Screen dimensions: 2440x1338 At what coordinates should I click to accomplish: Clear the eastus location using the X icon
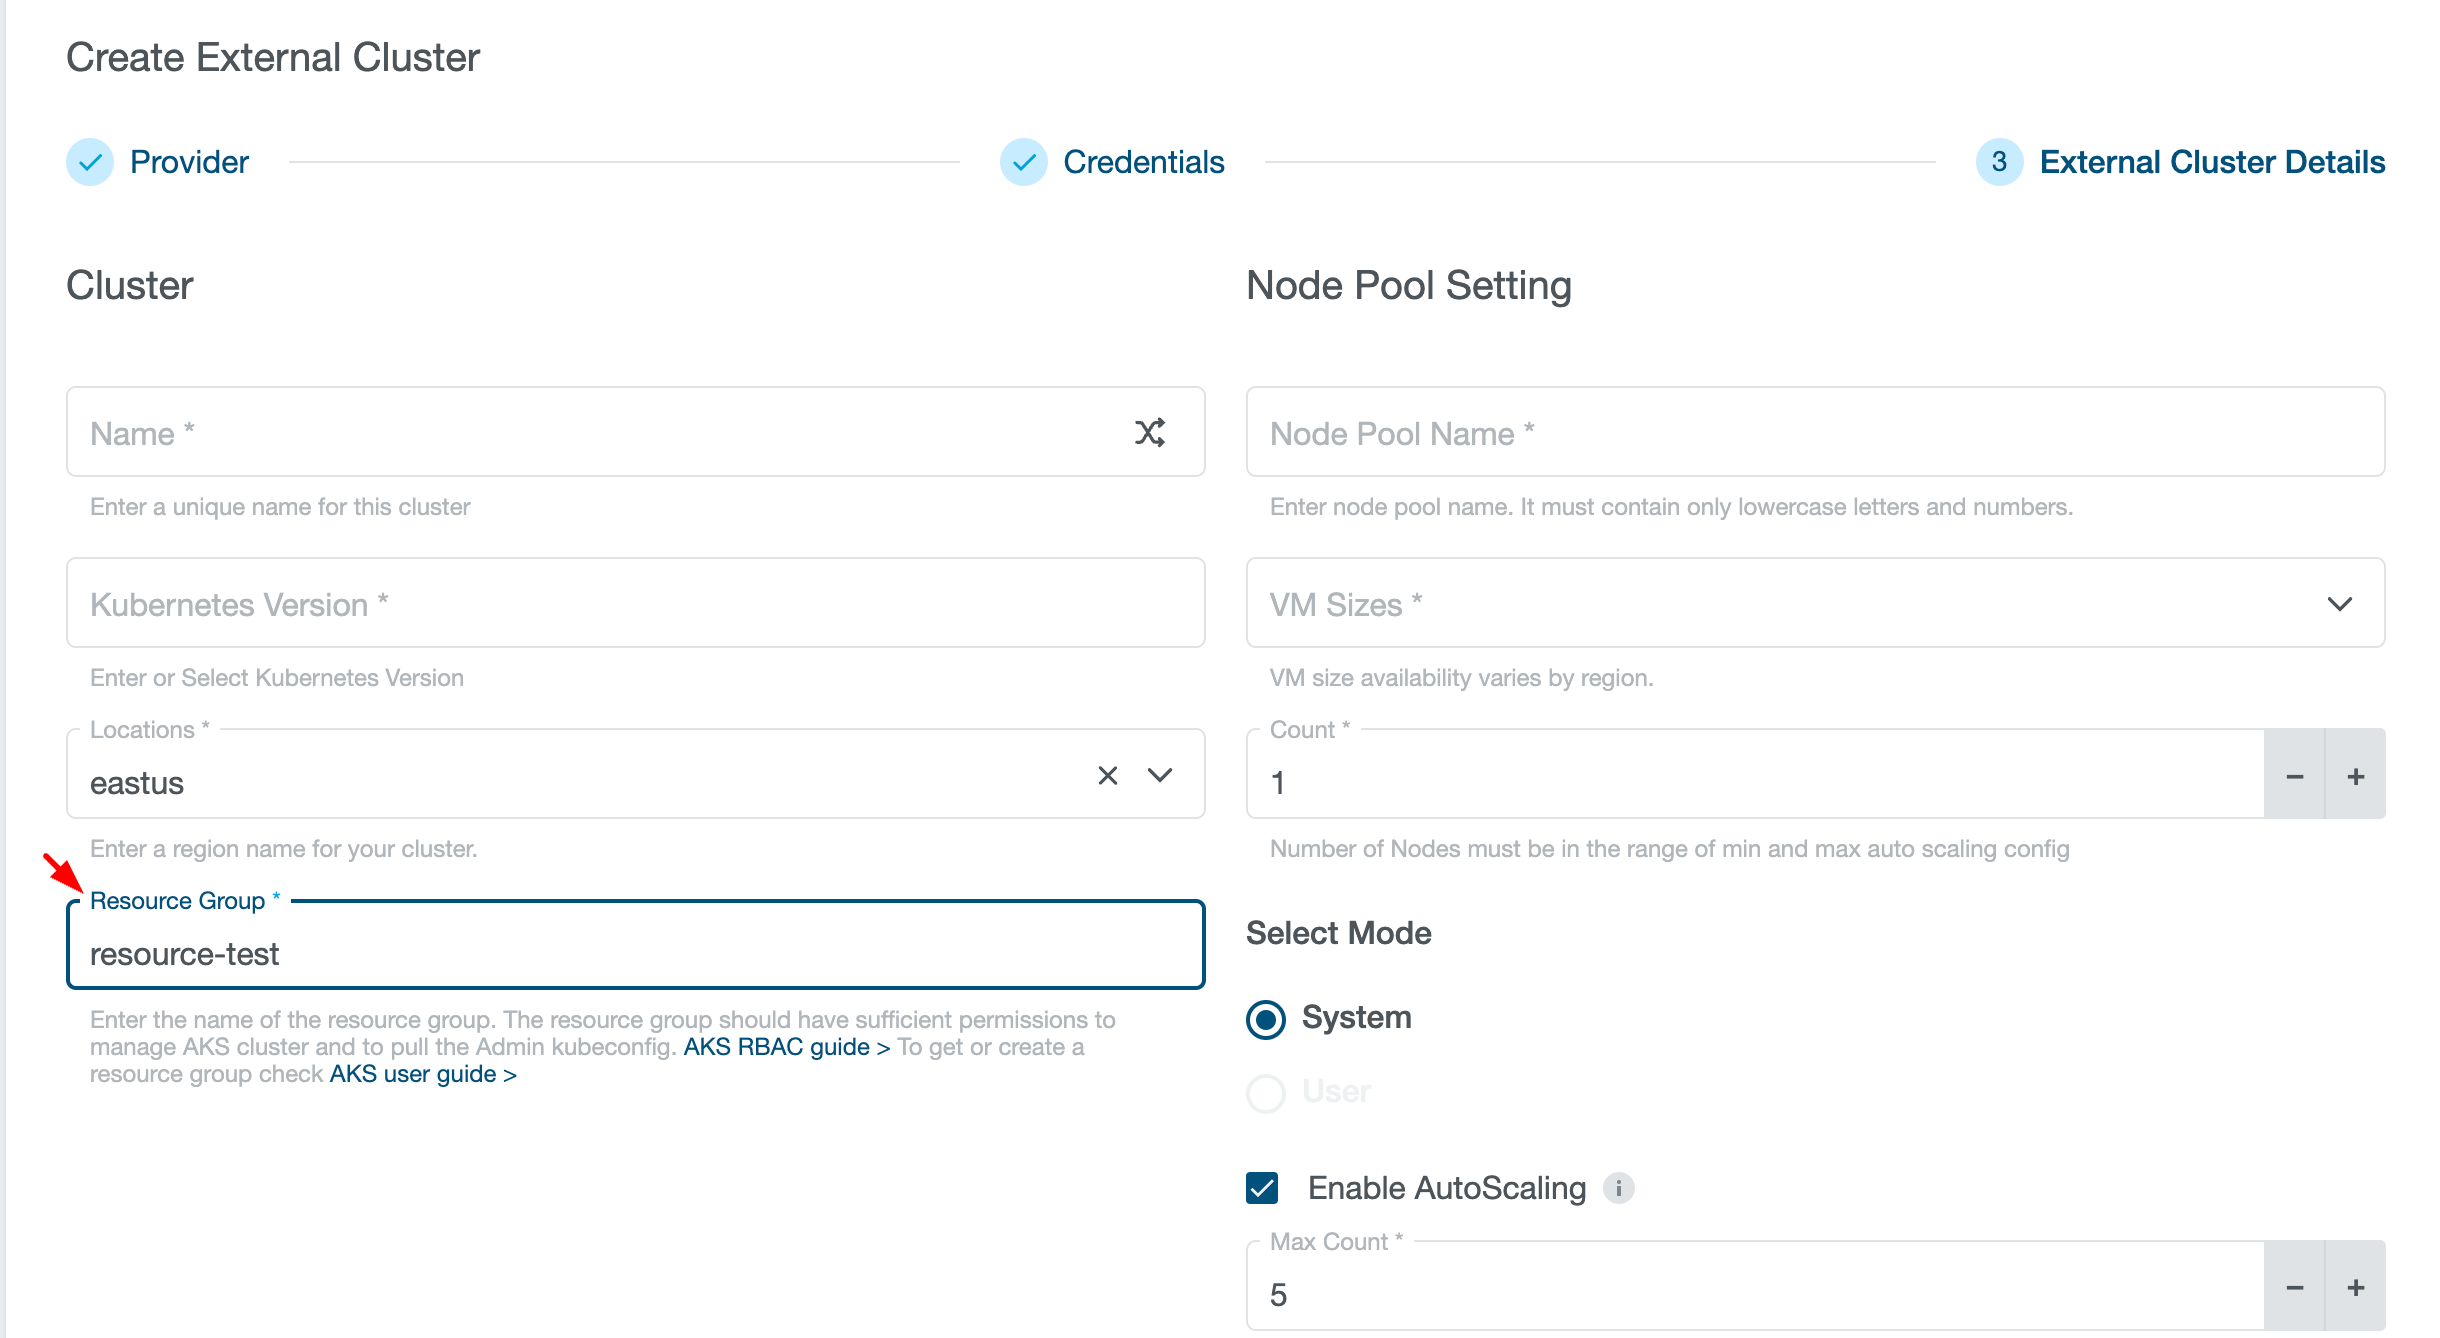coord(1108,774)
